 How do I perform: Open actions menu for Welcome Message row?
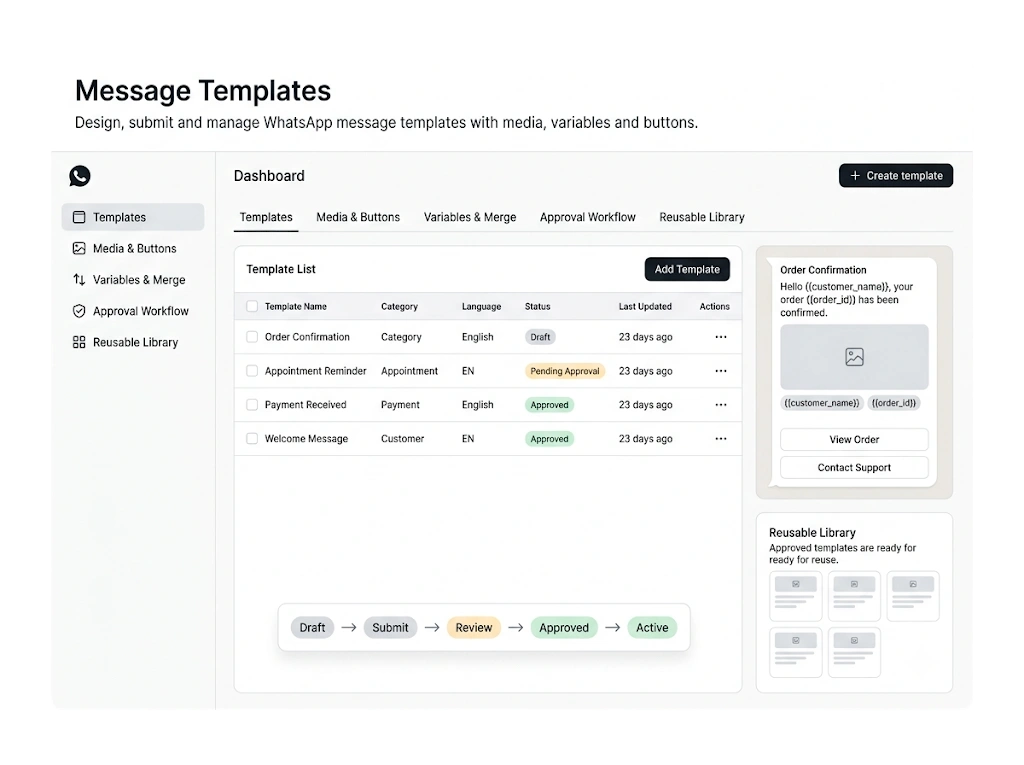click(721, 439)
